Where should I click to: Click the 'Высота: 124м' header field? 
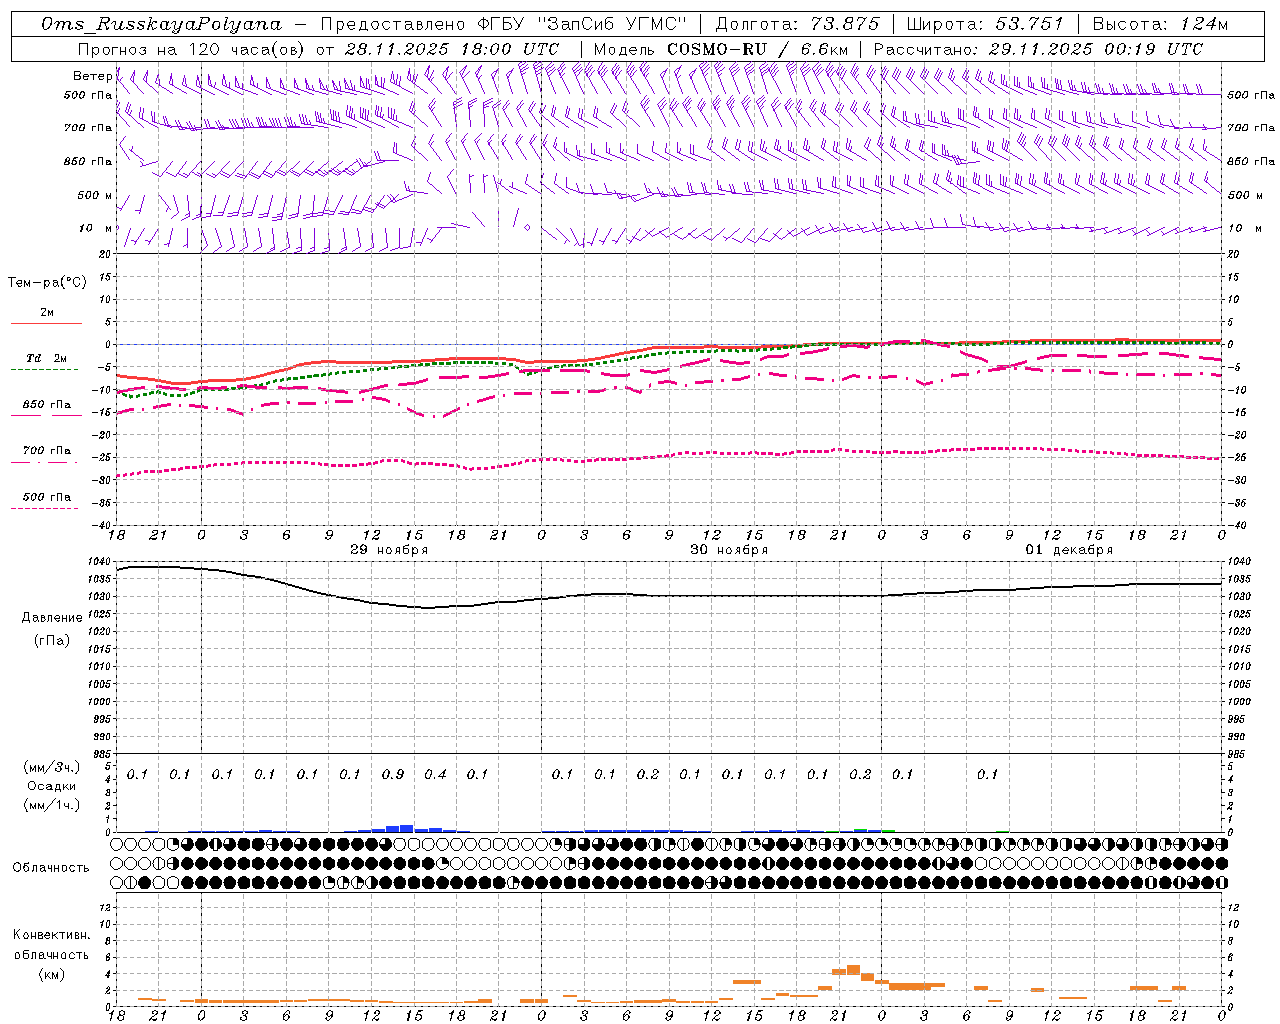[1160, 24]
